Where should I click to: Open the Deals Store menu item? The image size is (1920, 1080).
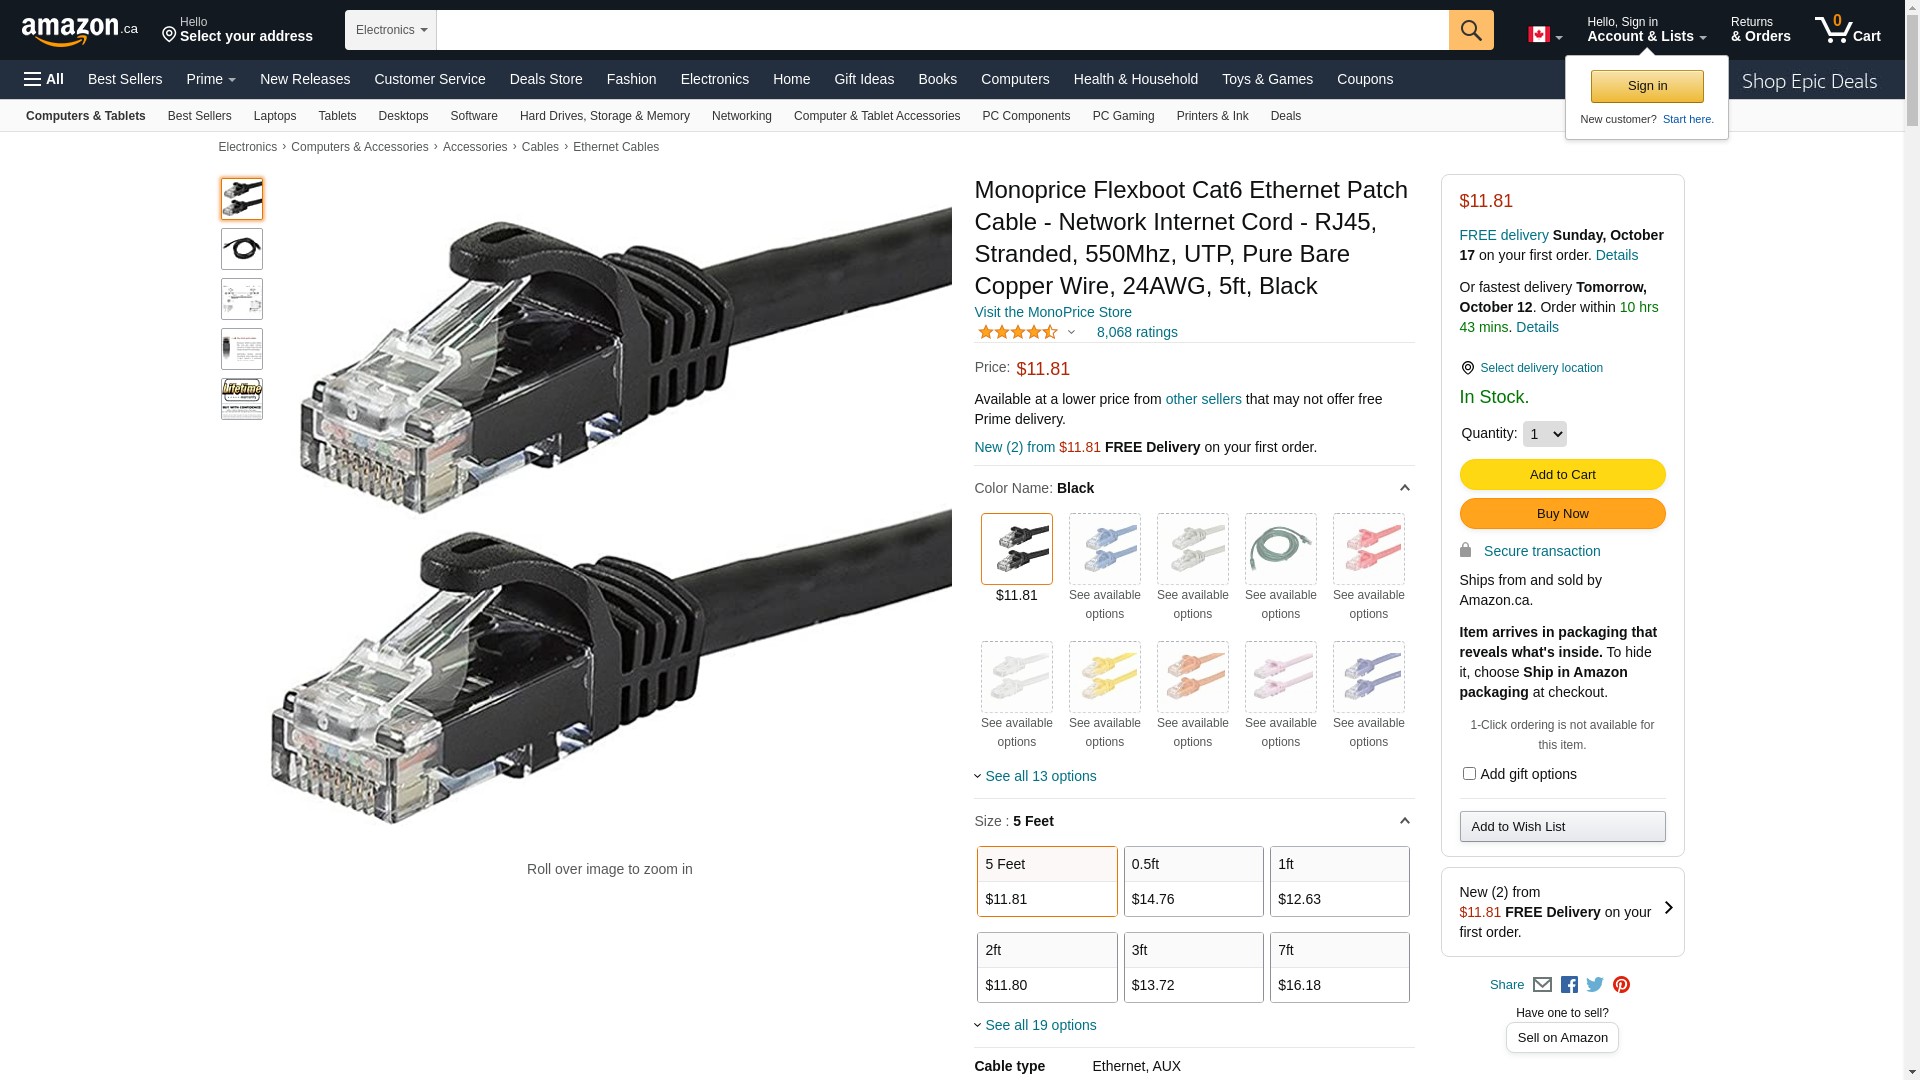[x=546, y=79]
